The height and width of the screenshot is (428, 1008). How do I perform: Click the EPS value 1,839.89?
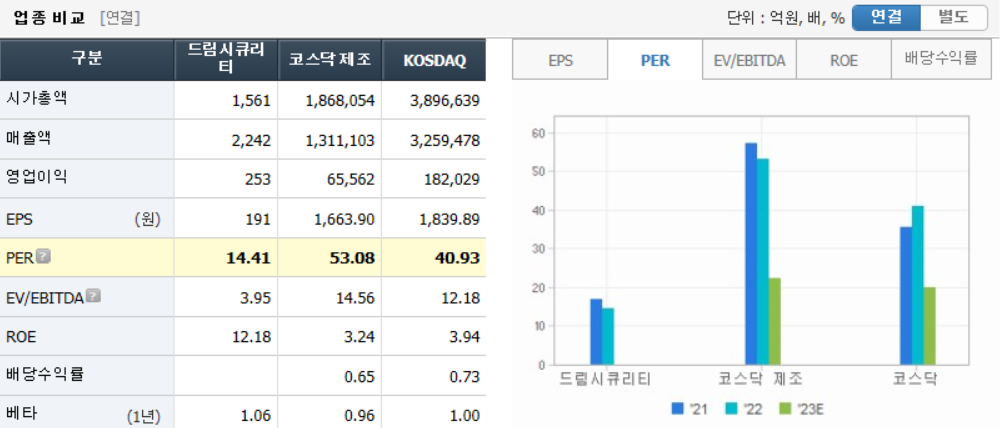click(x=448, y=219)
